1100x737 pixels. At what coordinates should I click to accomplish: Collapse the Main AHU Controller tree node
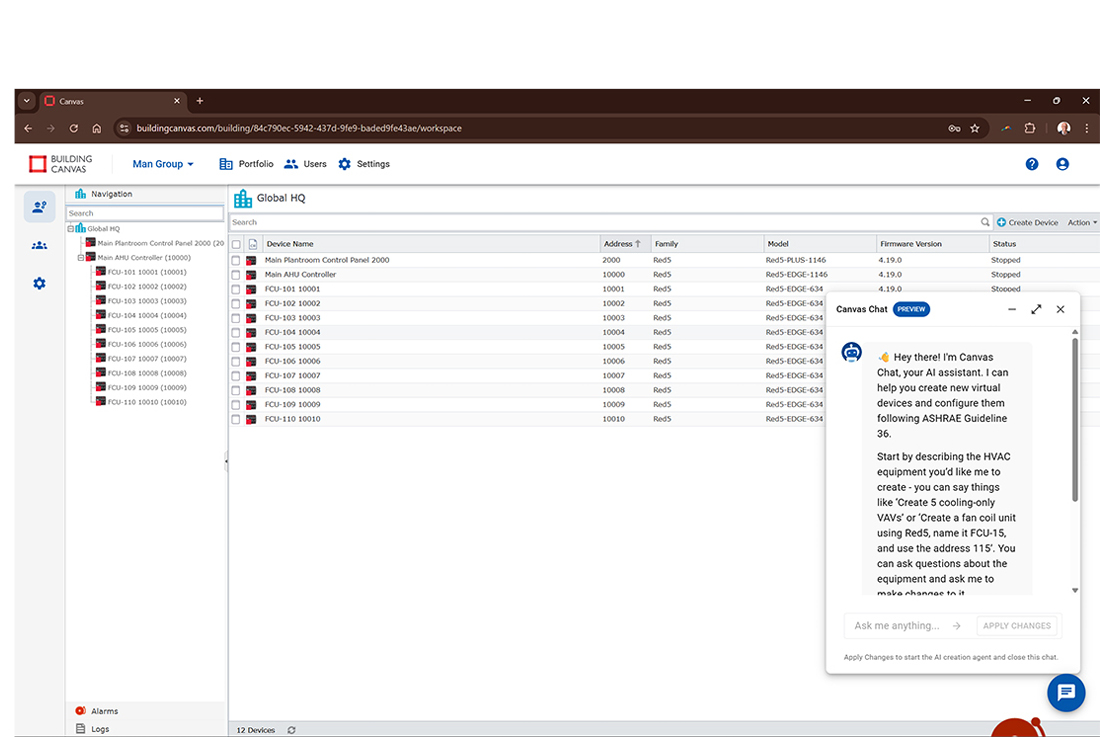[x=80, y=257]
